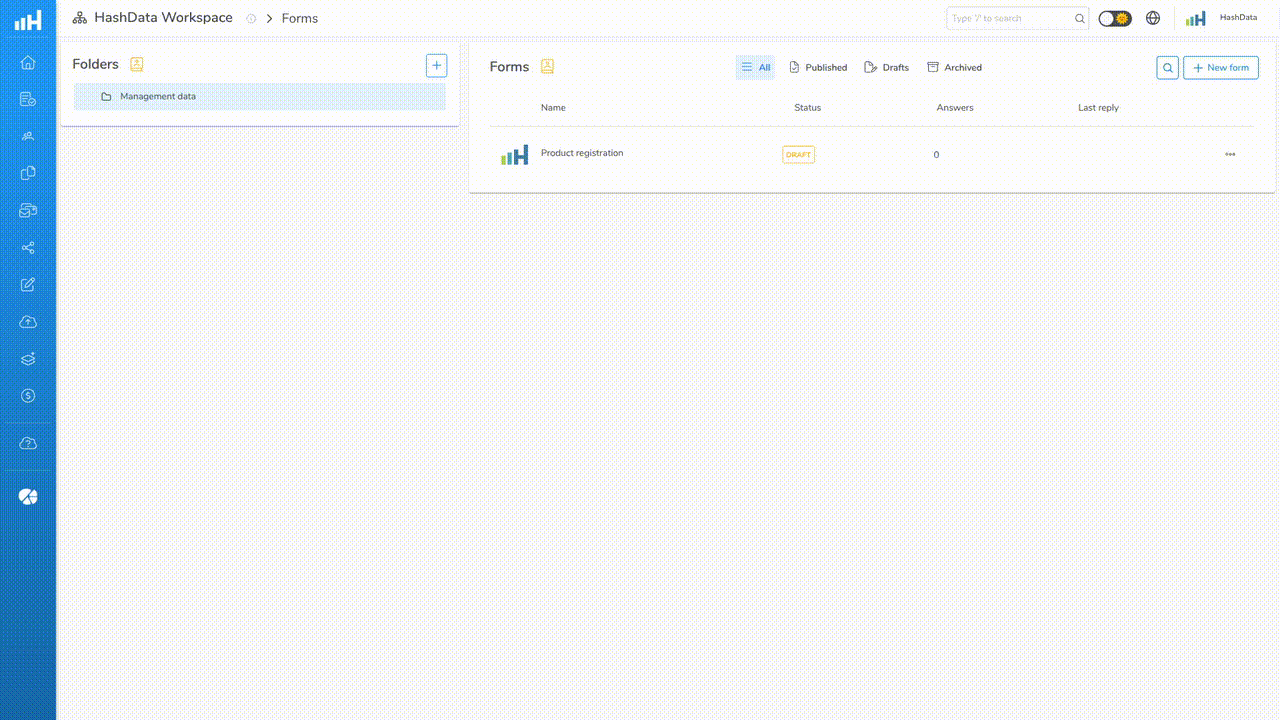This screenshot has height=720, width=1280.
Task: Select the Published filter
Action: pyautogui.click(x=818, y=67)
